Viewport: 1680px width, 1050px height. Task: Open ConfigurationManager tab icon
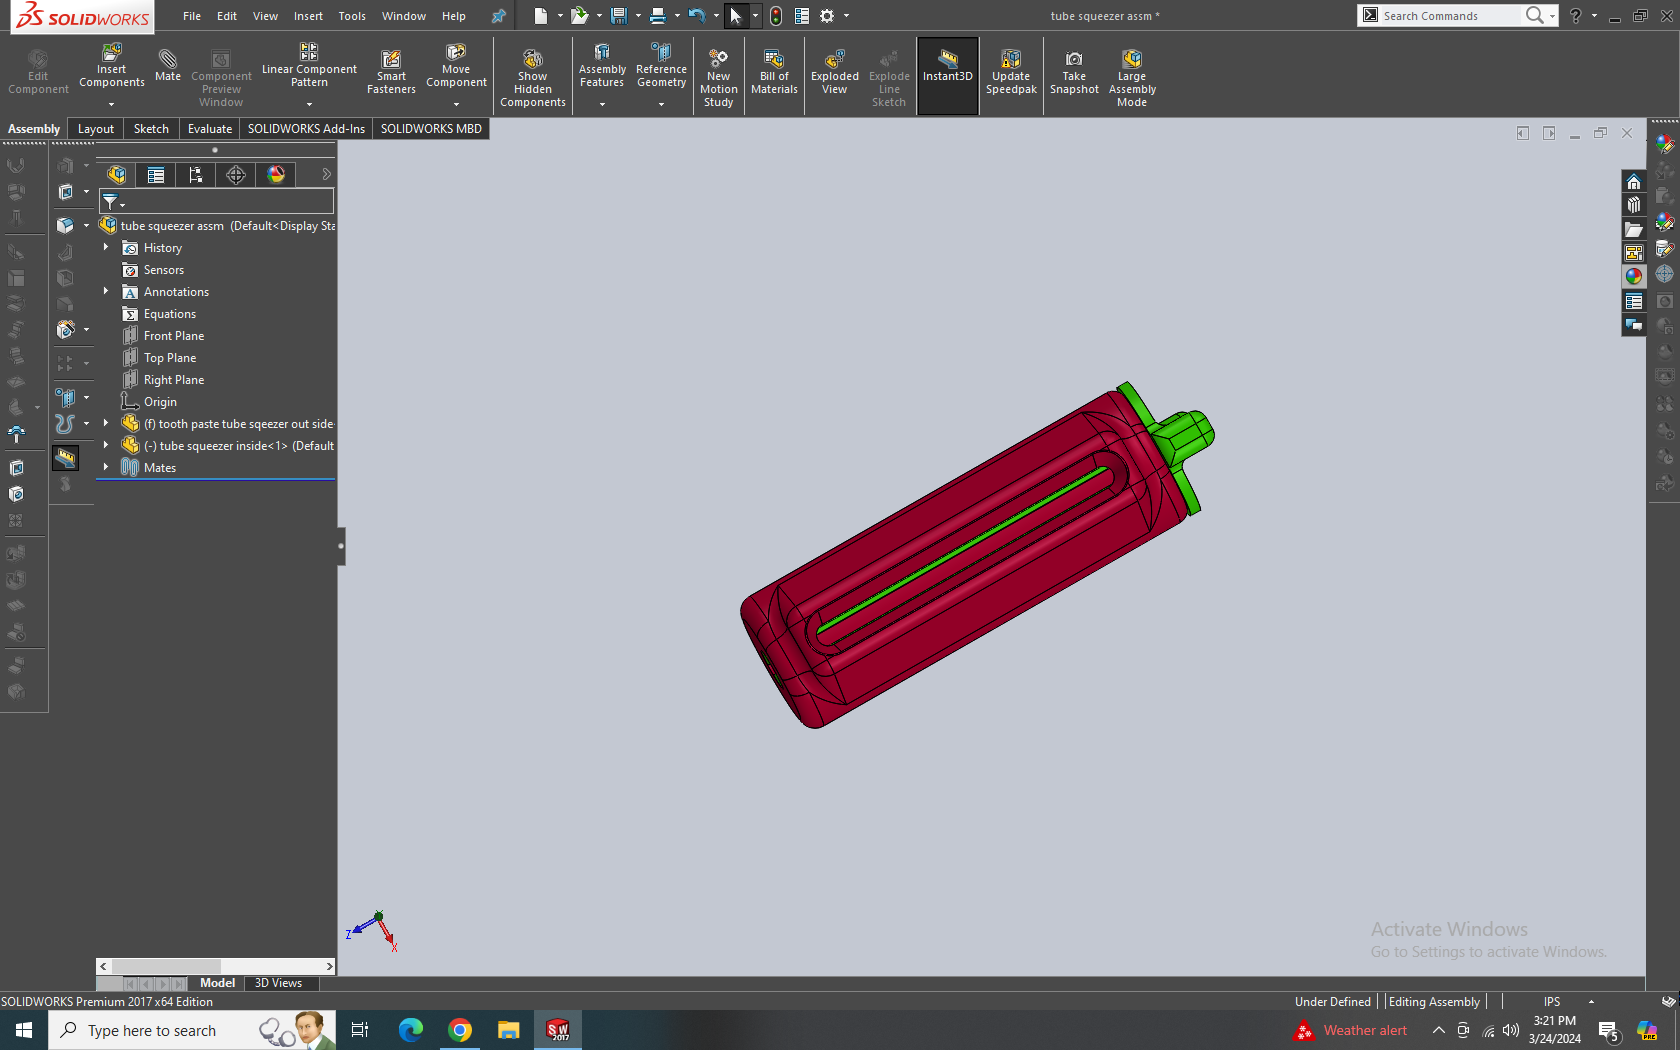pyautogui.click(x=196, y=175)
